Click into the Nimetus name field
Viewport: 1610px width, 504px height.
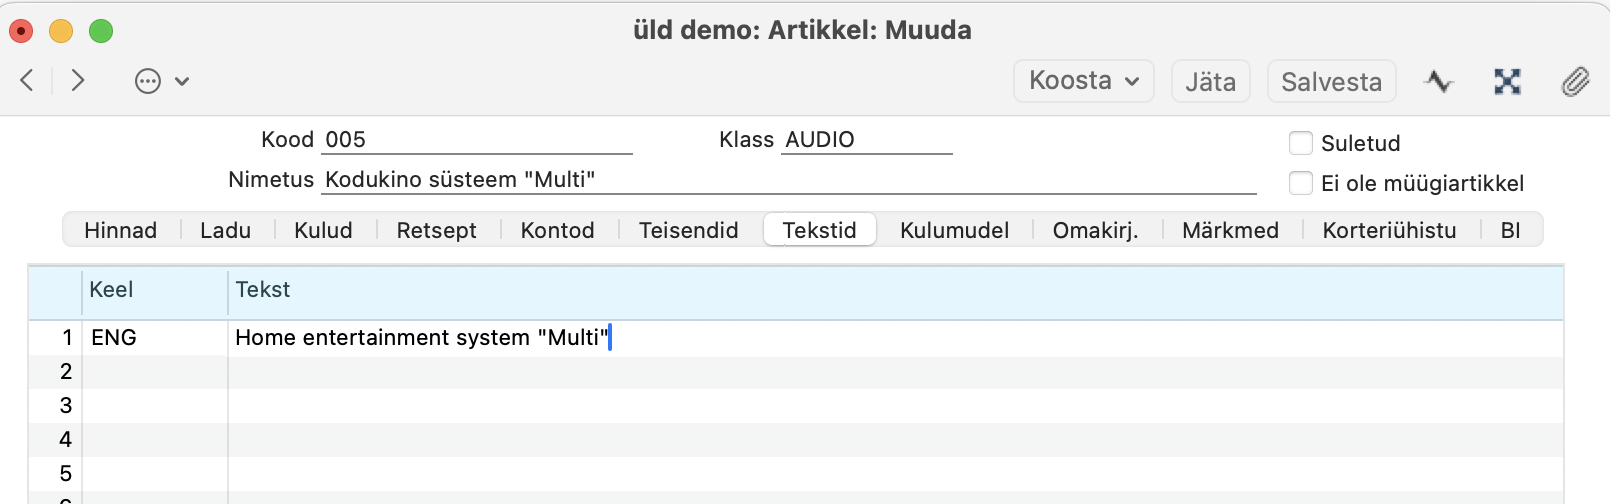tap(788, 180)
